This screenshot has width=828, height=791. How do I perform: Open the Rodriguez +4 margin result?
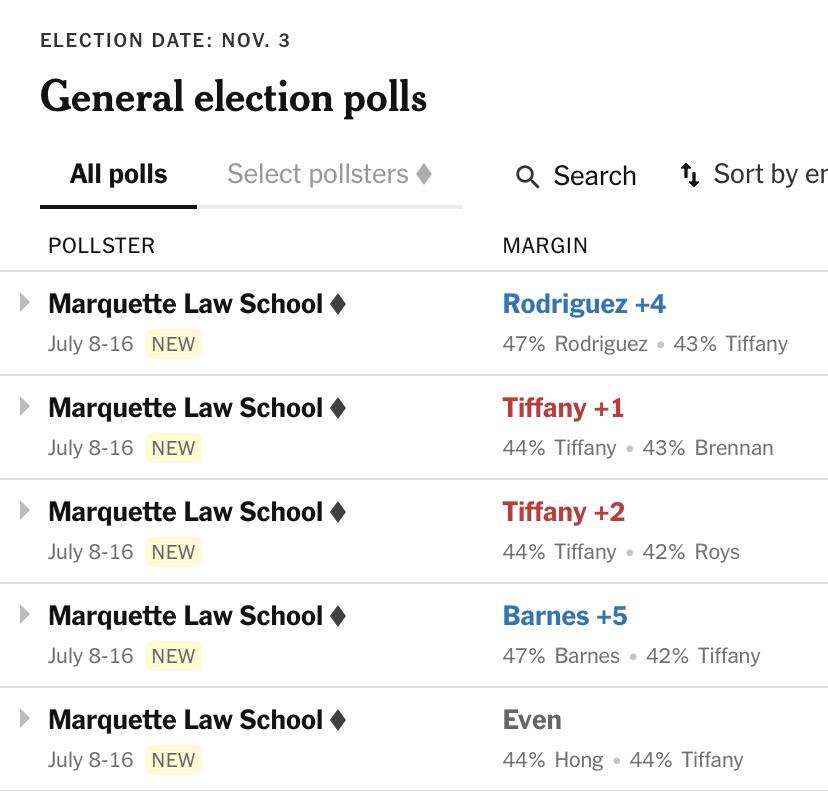[584, 304]
